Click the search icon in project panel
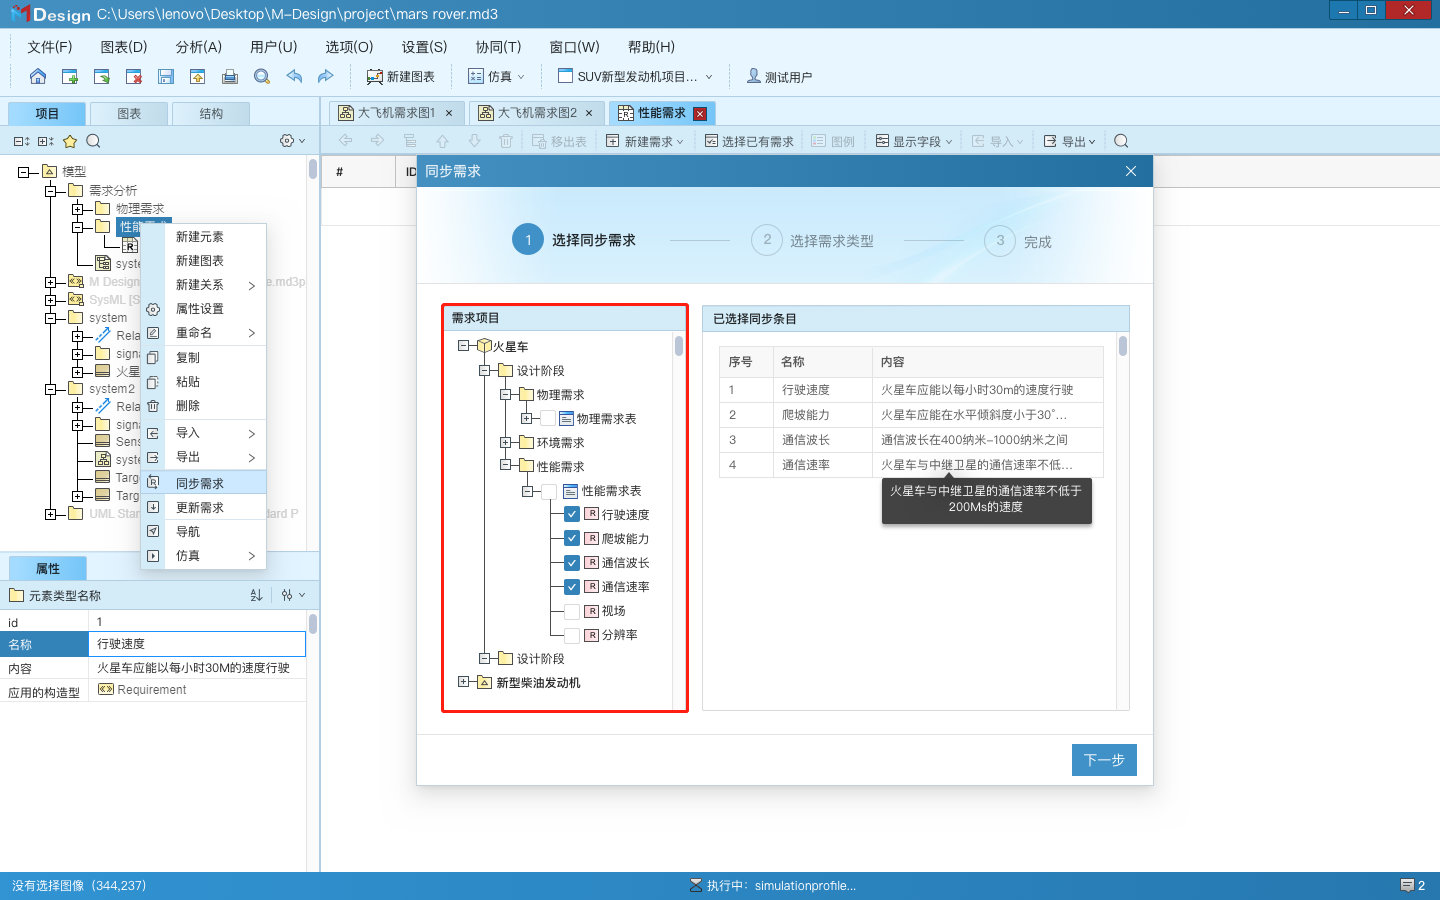This screenshot has height=900, width=1440. tap(94, 141)
